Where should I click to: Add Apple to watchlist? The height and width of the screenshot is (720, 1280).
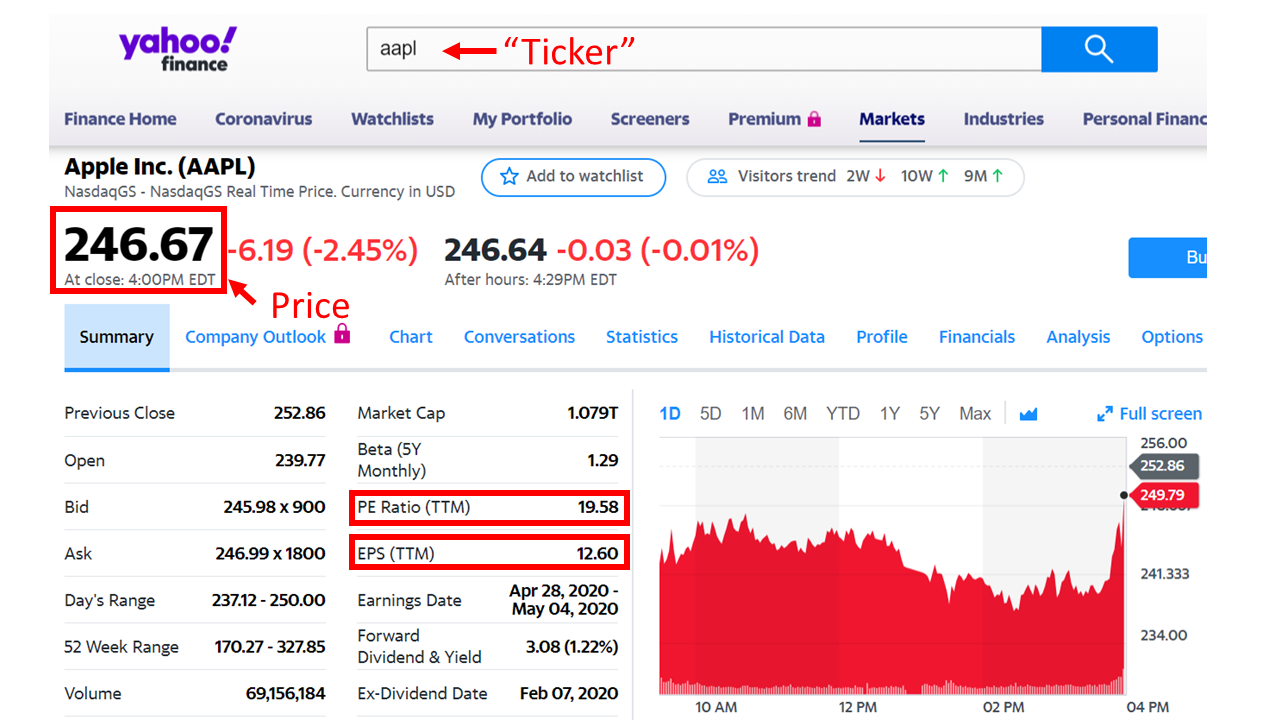[573, 177]
